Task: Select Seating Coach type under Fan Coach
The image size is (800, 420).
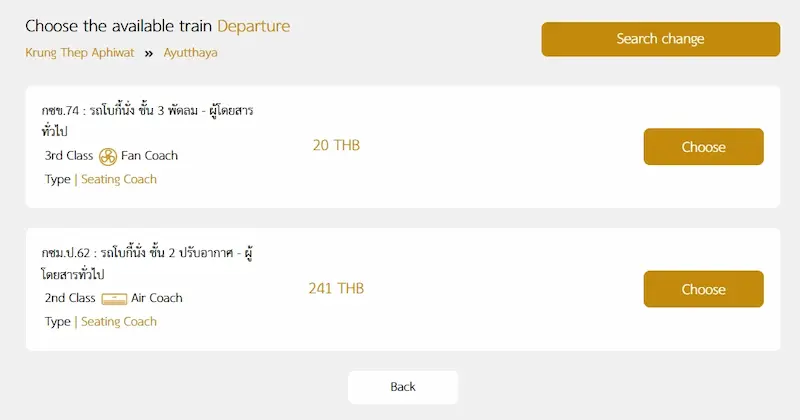Action: click(x=119, y=180)
